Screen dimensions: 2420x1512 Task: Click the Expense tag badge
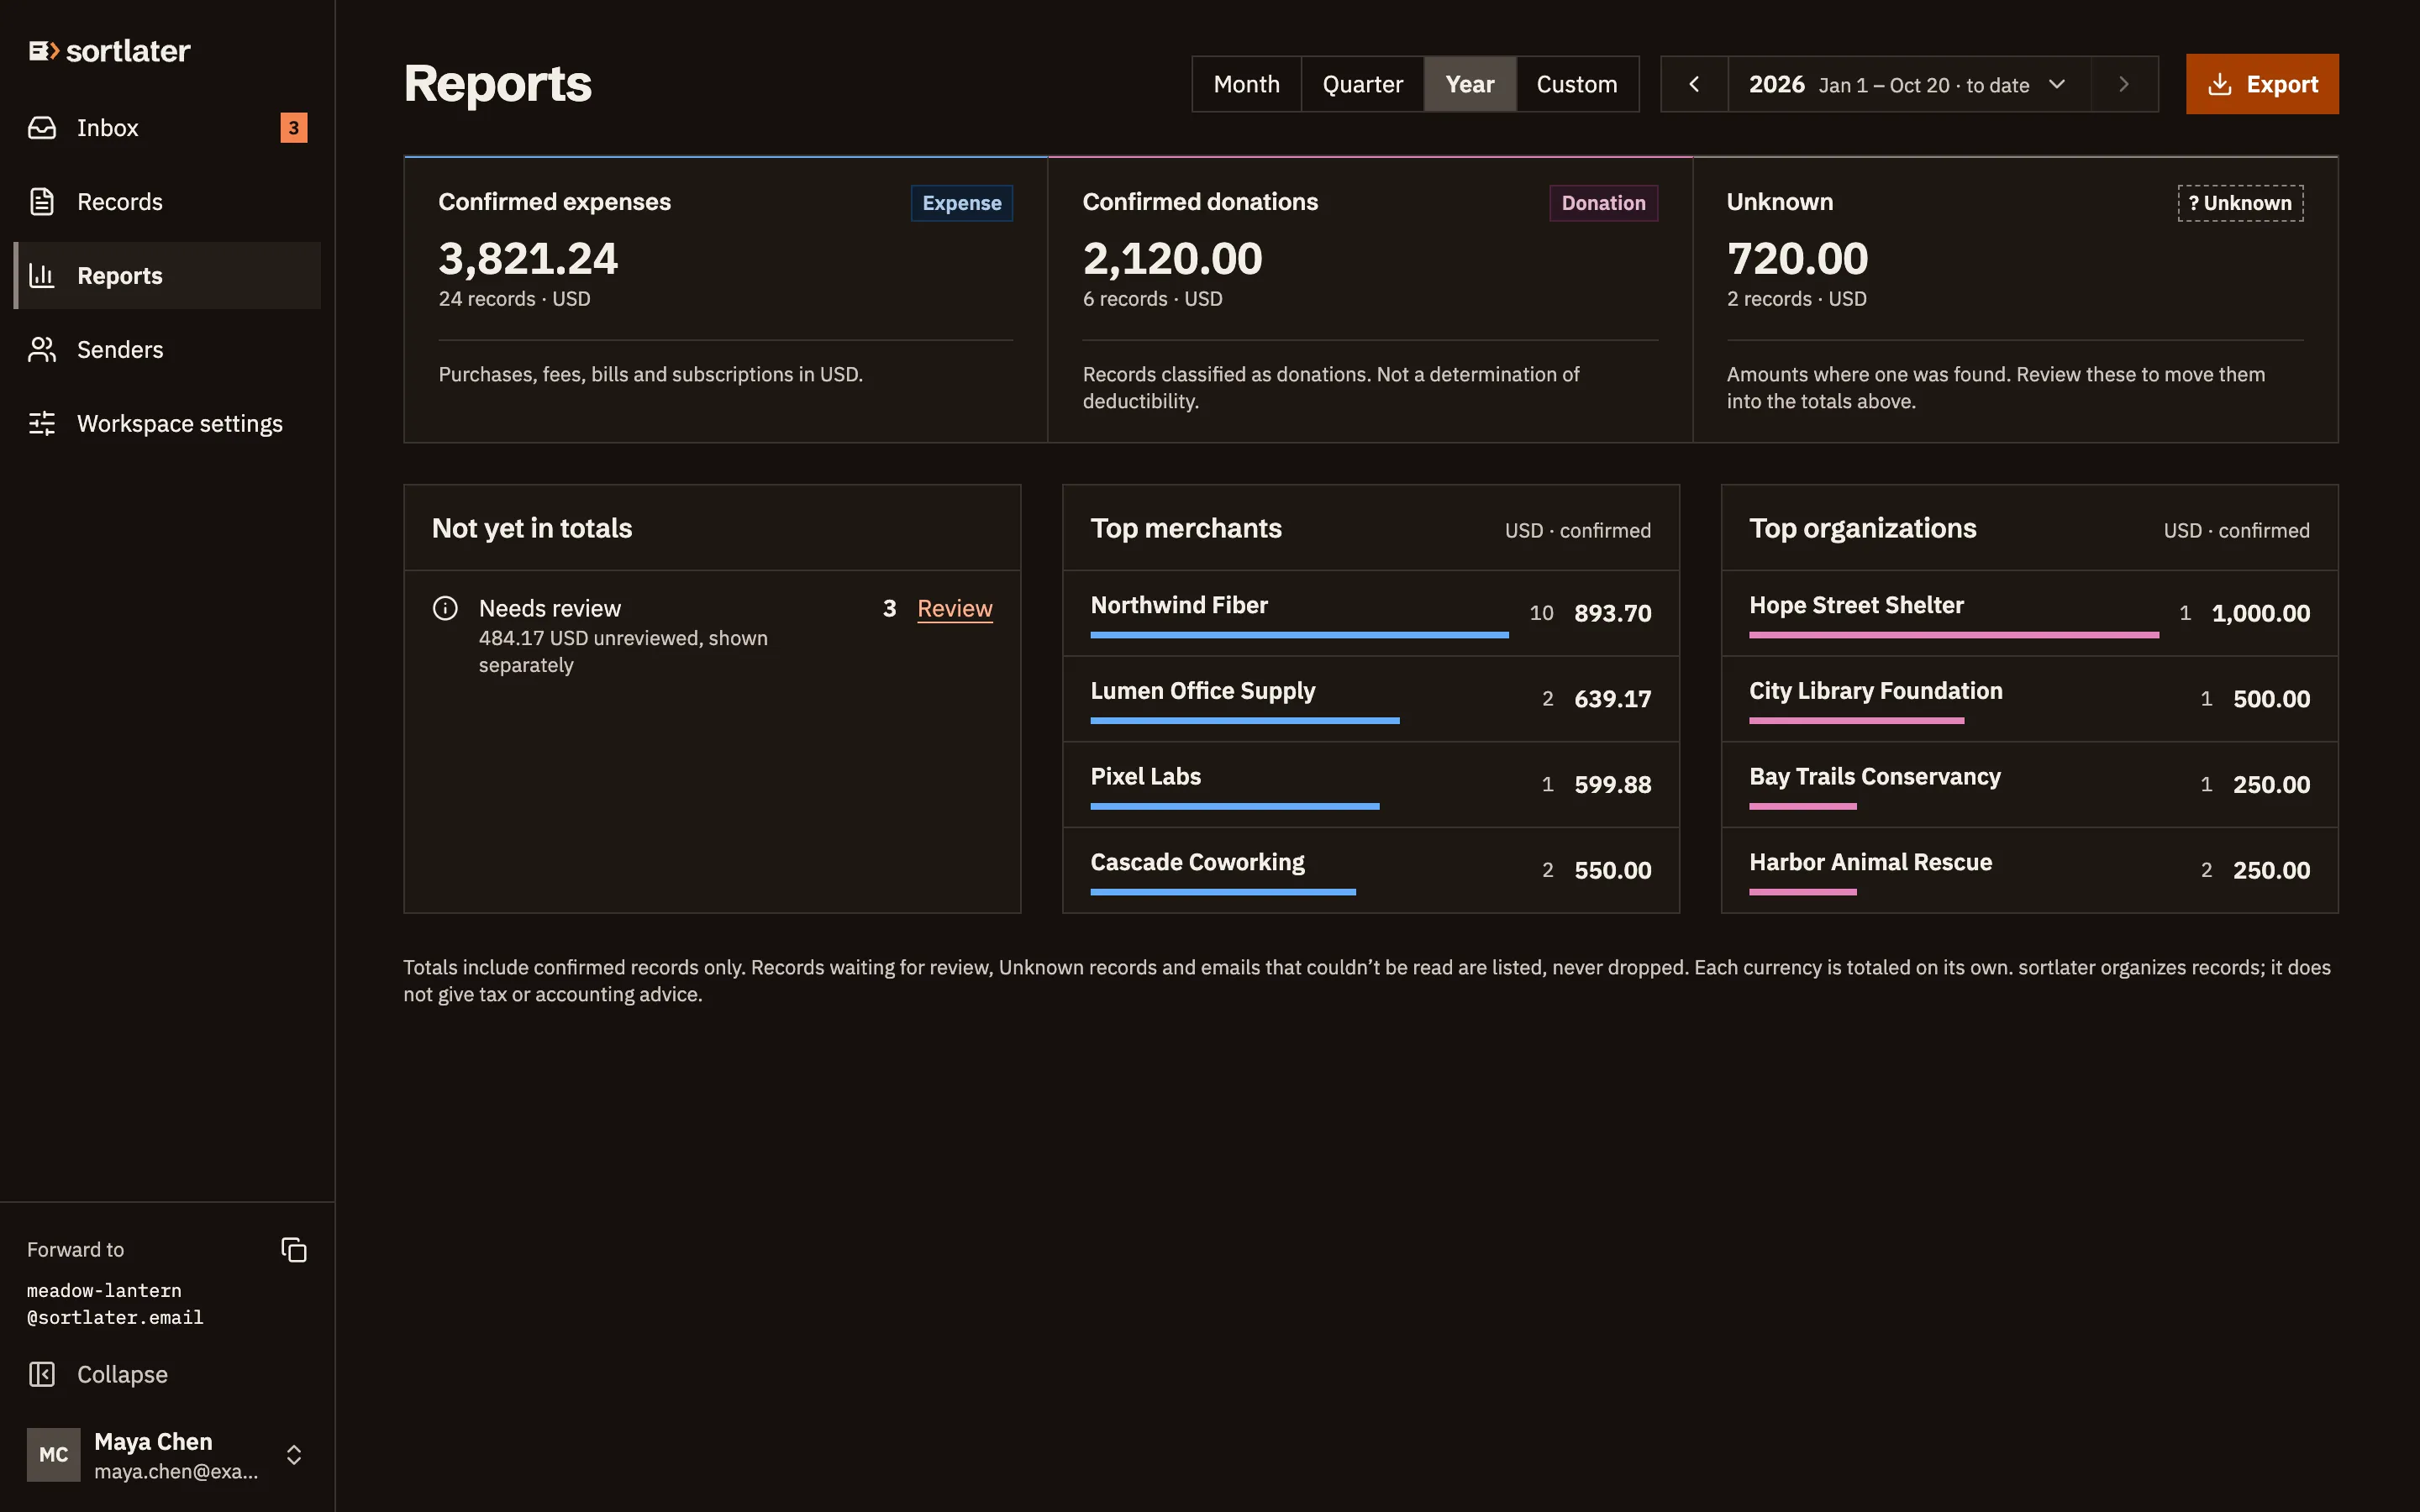(x=961, y=203)
